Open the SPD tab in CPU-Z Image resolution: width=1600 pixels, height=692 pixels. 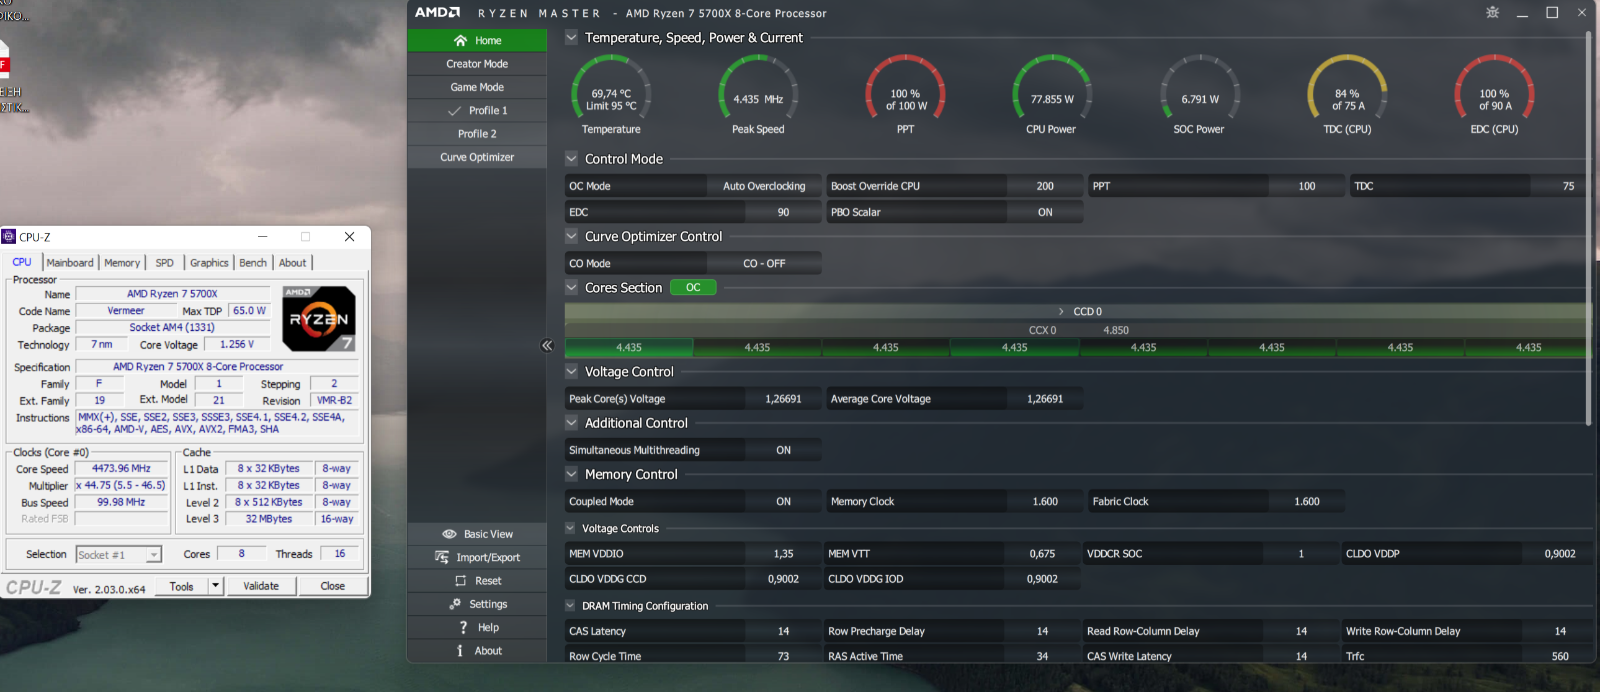point(165,263)
